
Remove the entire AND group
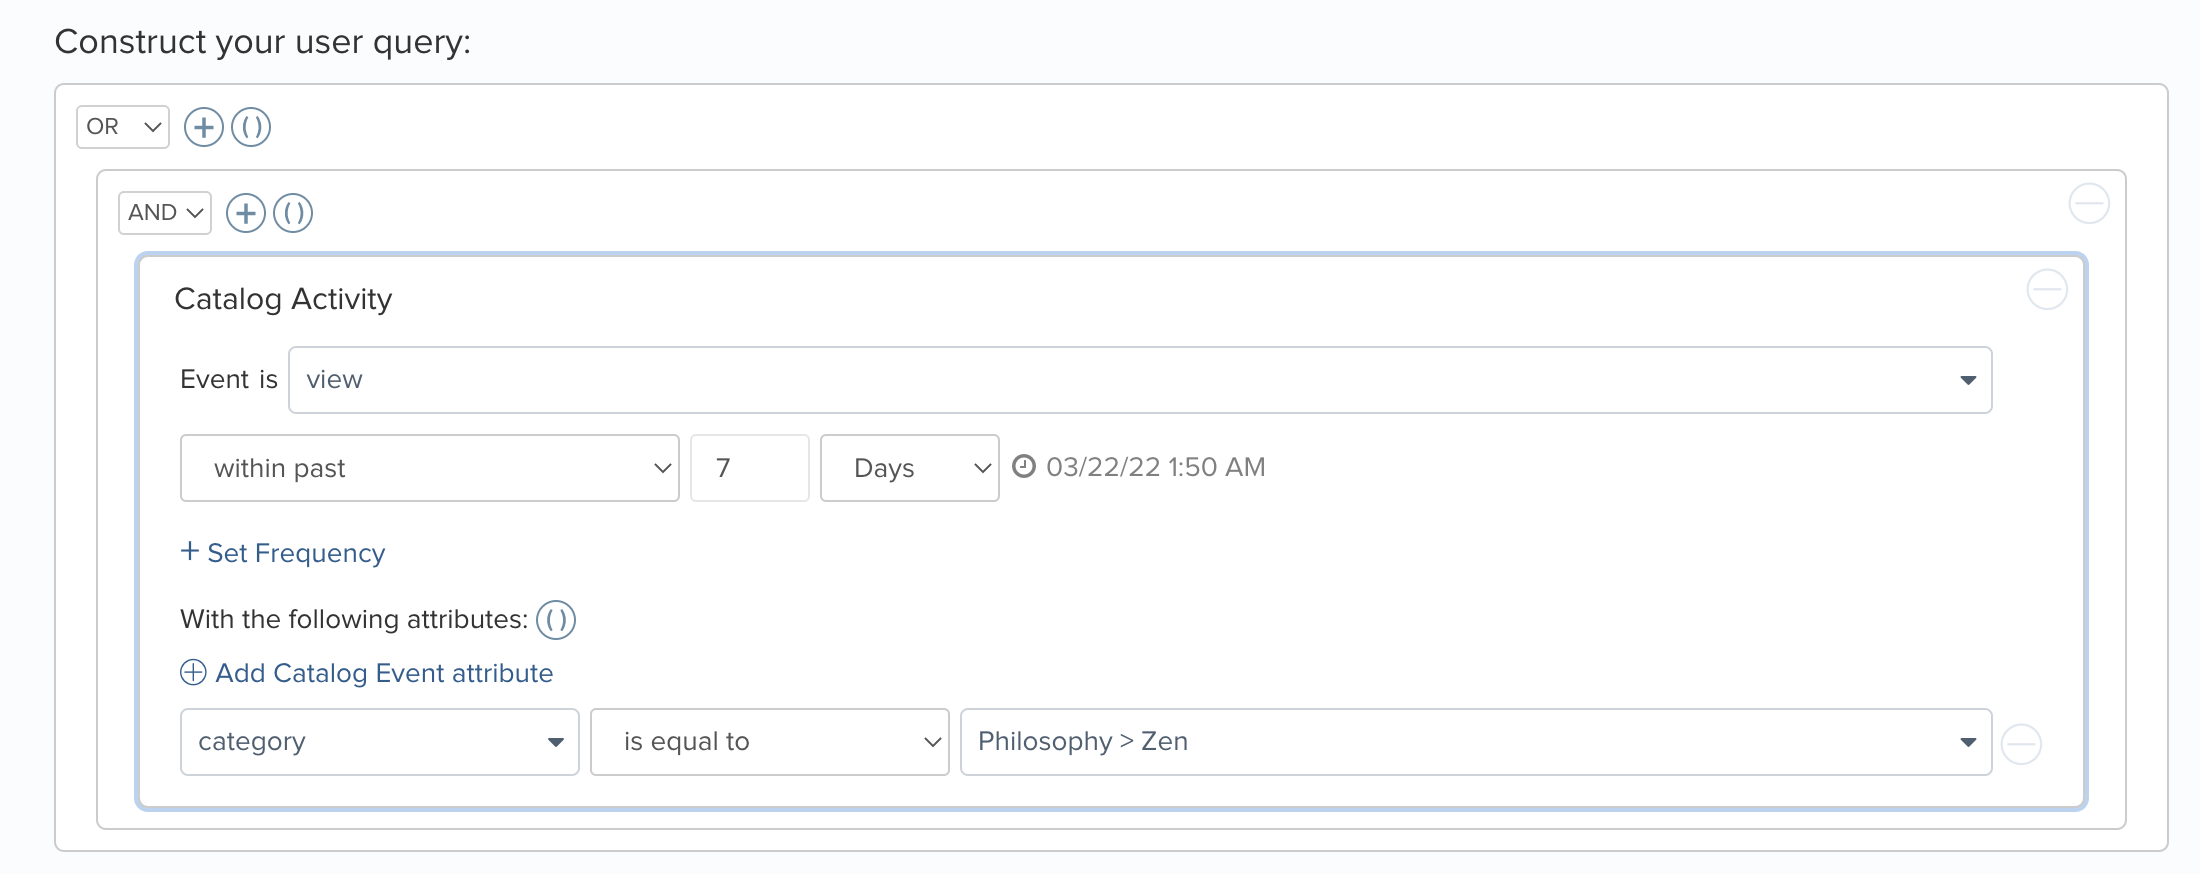click(2089, 204)
